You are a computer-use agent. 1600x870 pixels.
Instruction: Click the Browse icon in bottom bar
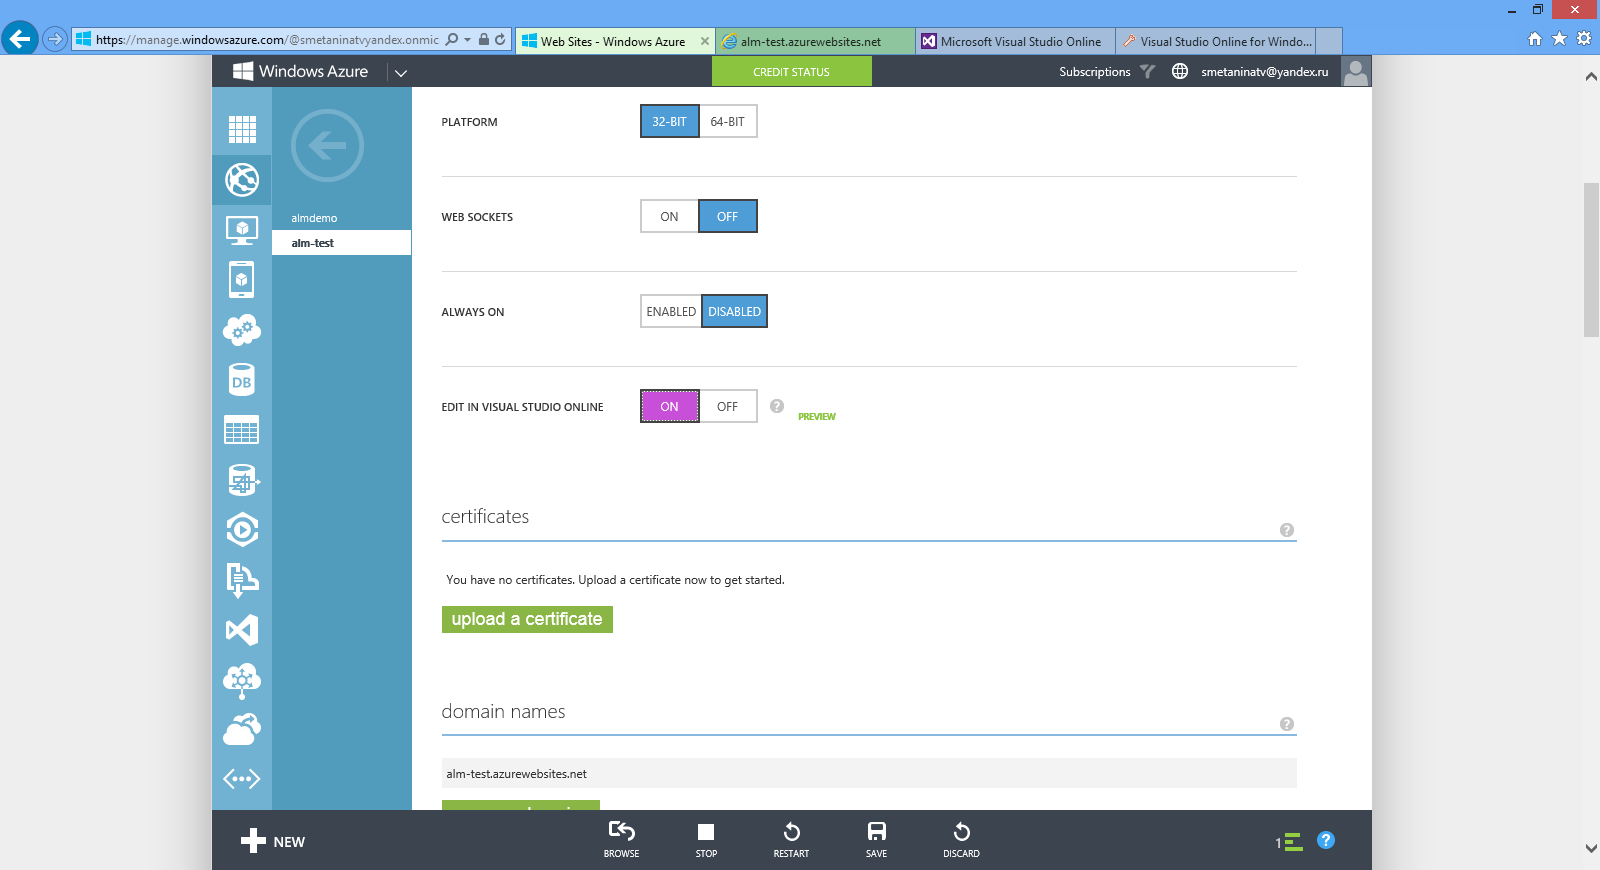click(621, 839)
